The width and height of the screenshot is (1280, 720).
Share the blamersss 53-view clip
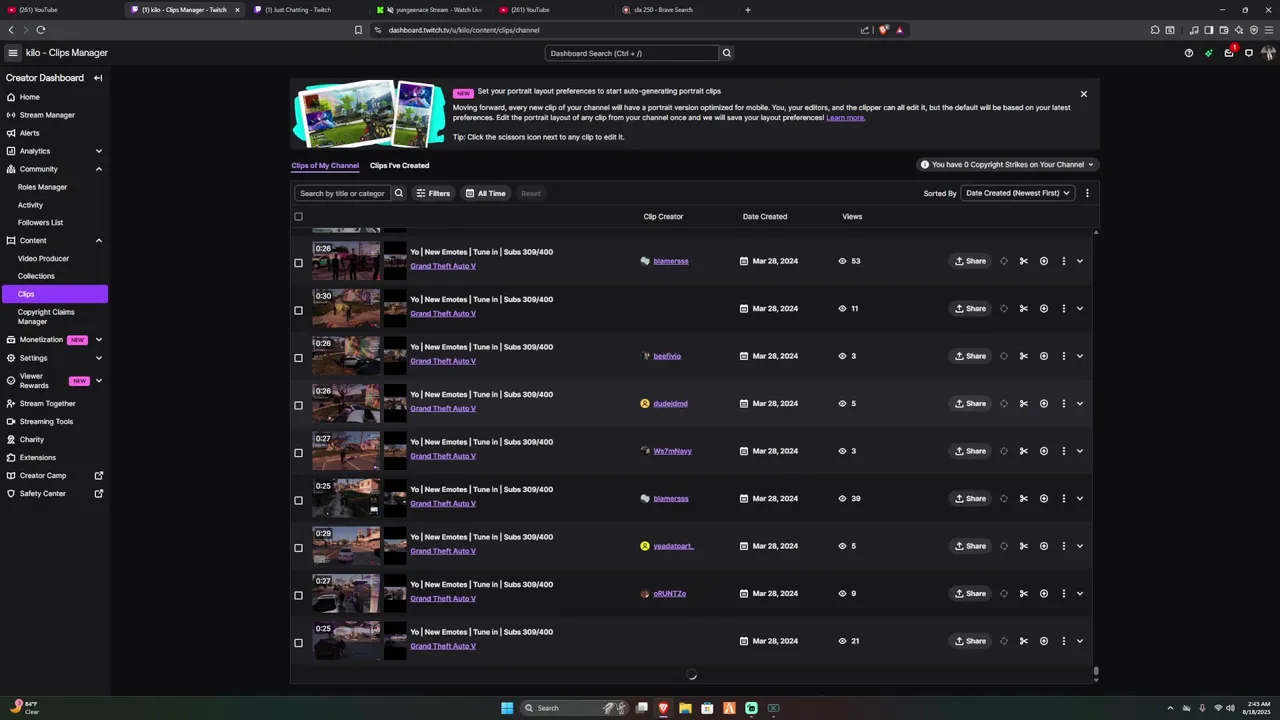coord(970,261)
